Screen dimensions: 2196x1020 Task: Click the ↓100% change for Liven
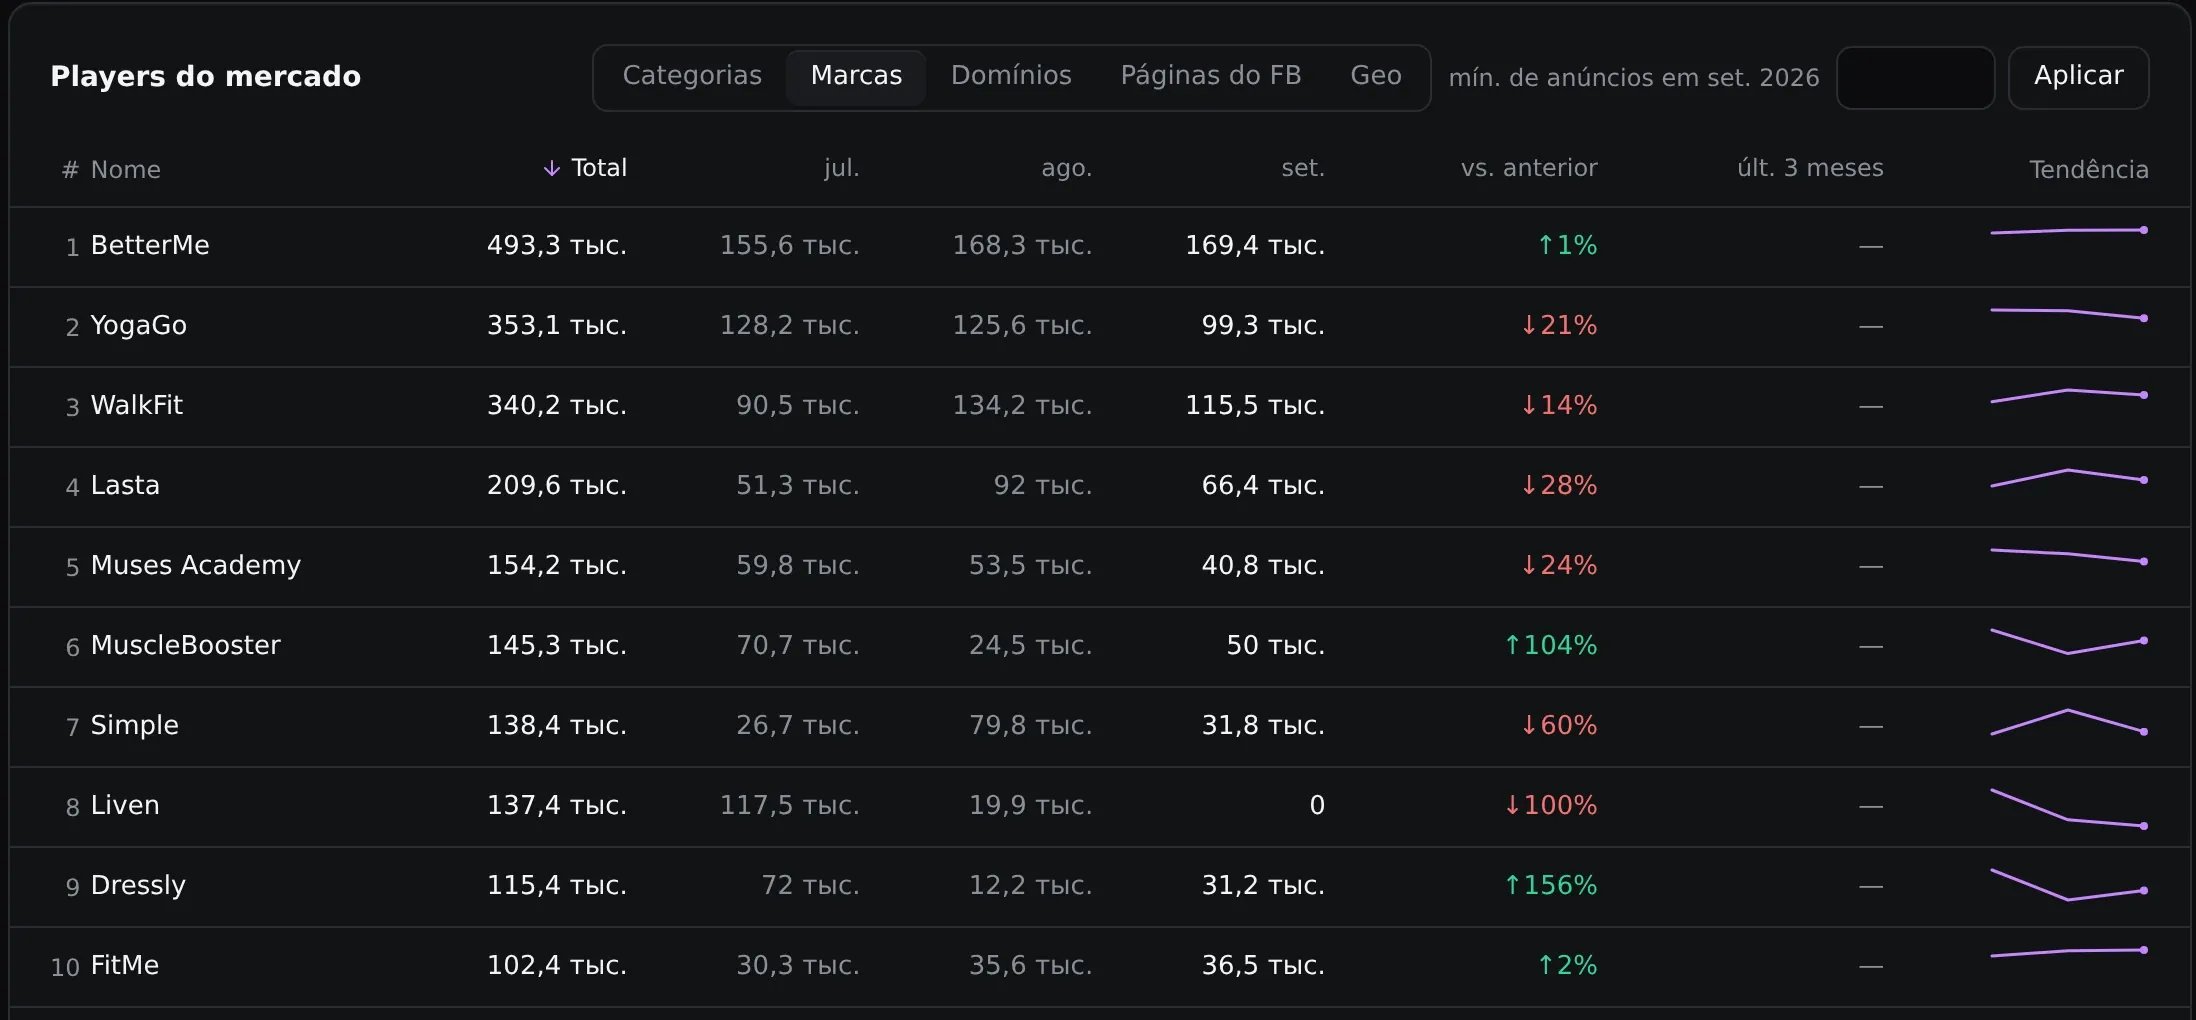pos(1551,805)
